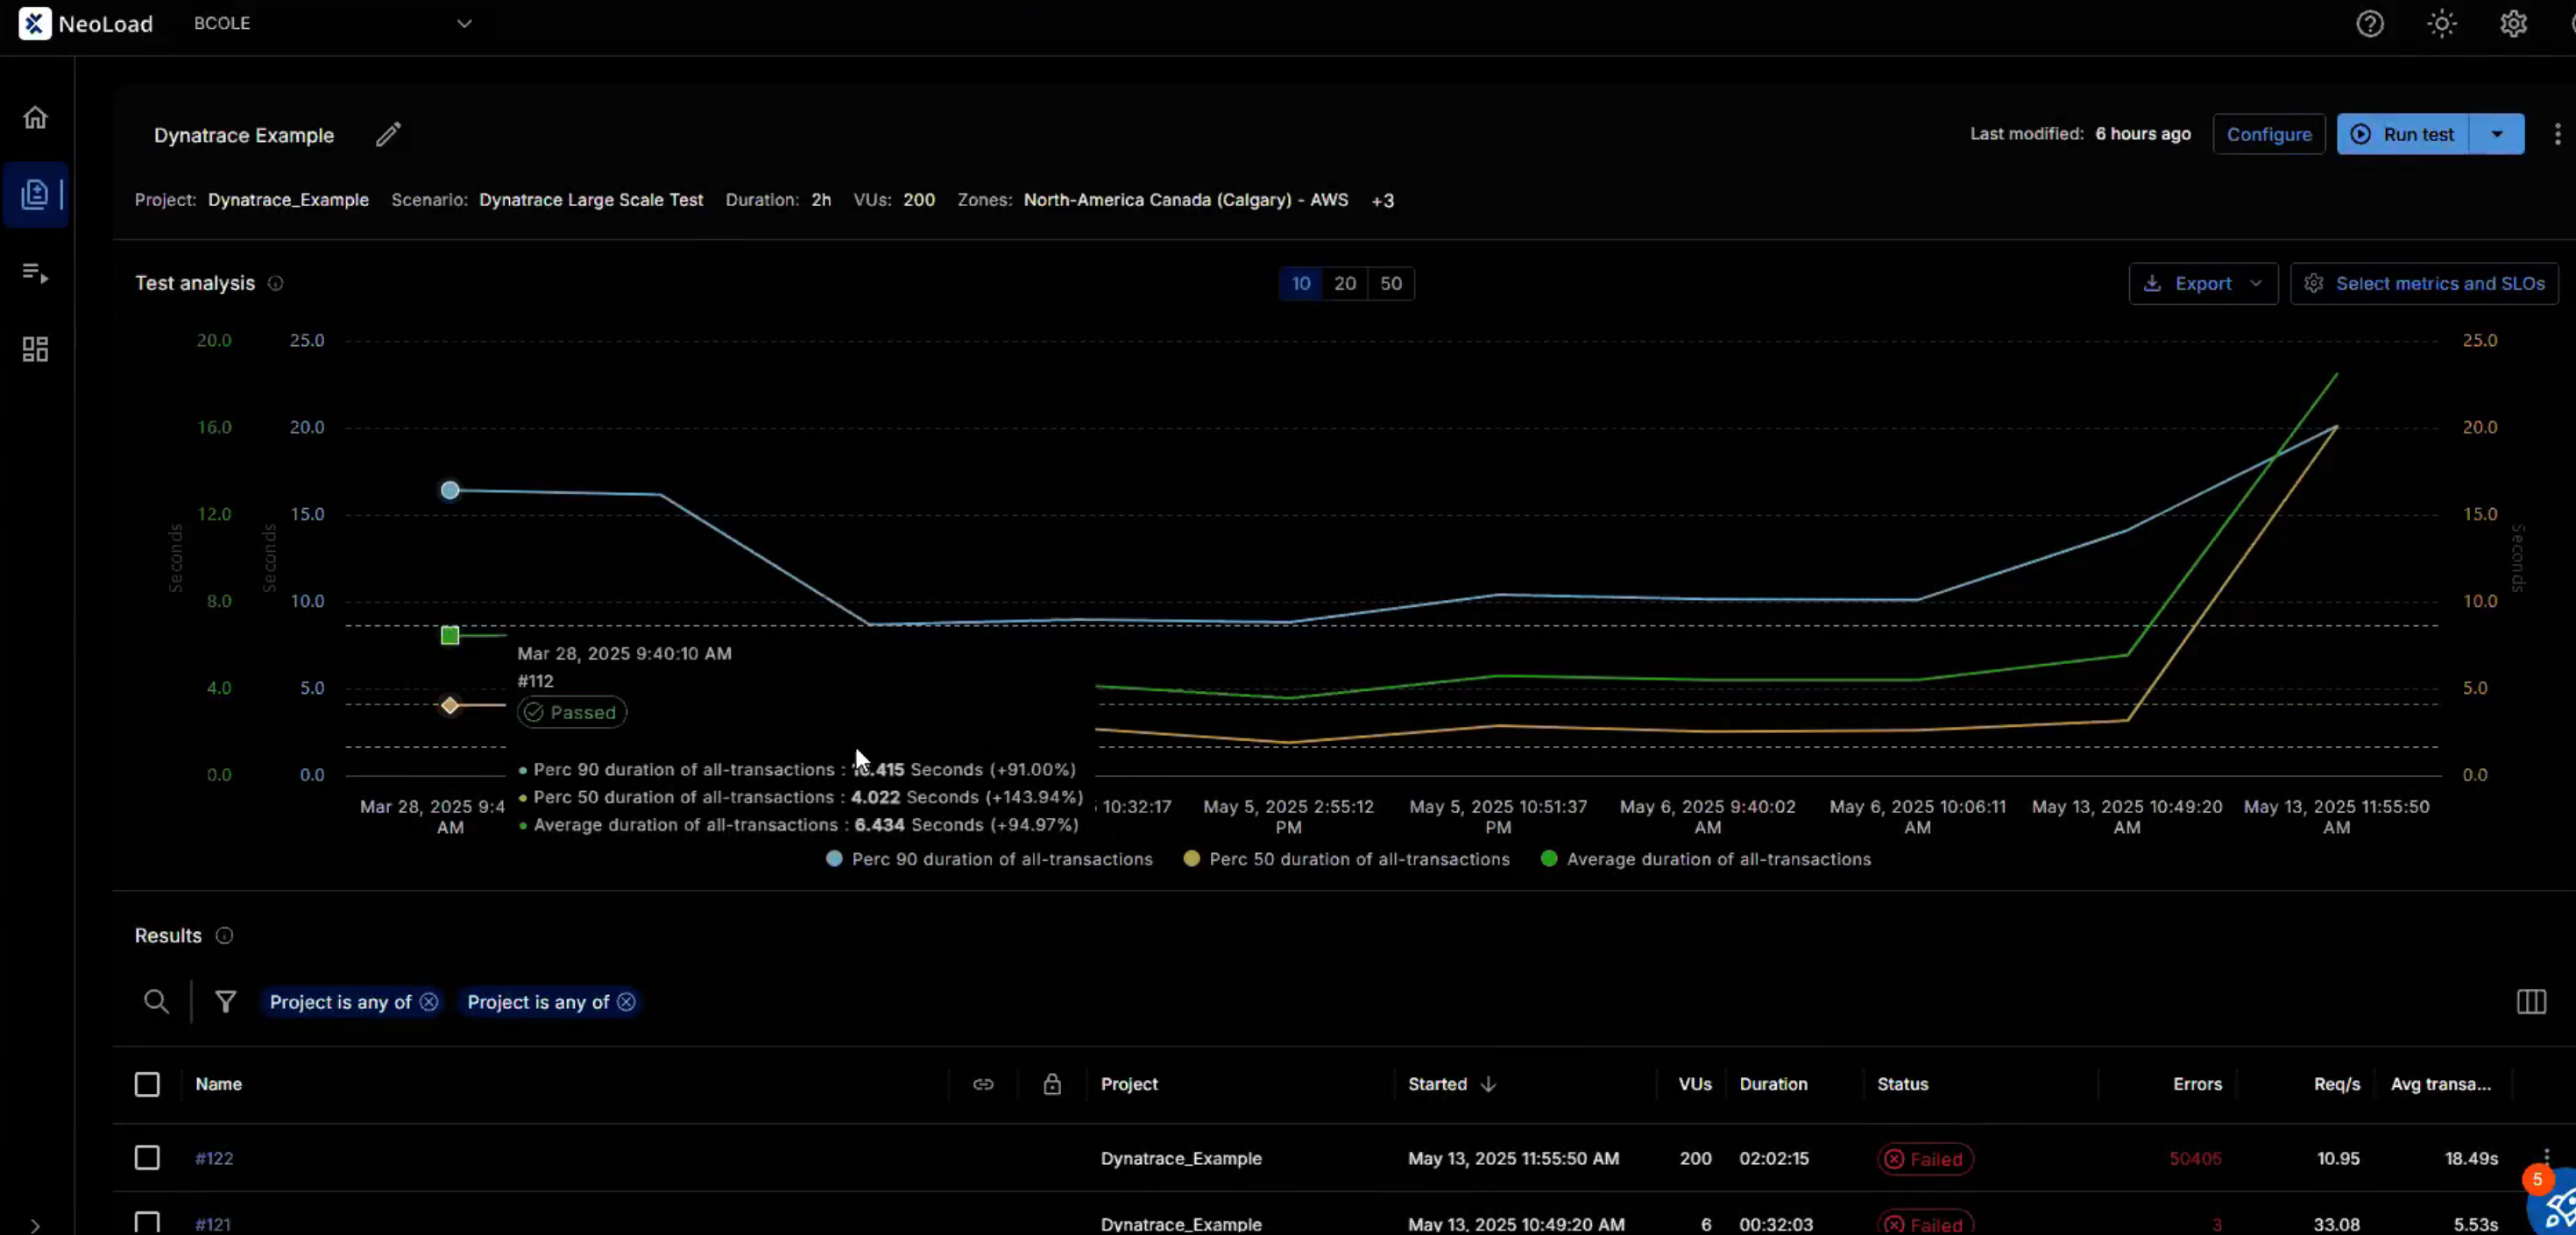This screenshot has height=1235, width=2576.
Task: Check the select-all results checkbox
Action: tap(147, 1085)
